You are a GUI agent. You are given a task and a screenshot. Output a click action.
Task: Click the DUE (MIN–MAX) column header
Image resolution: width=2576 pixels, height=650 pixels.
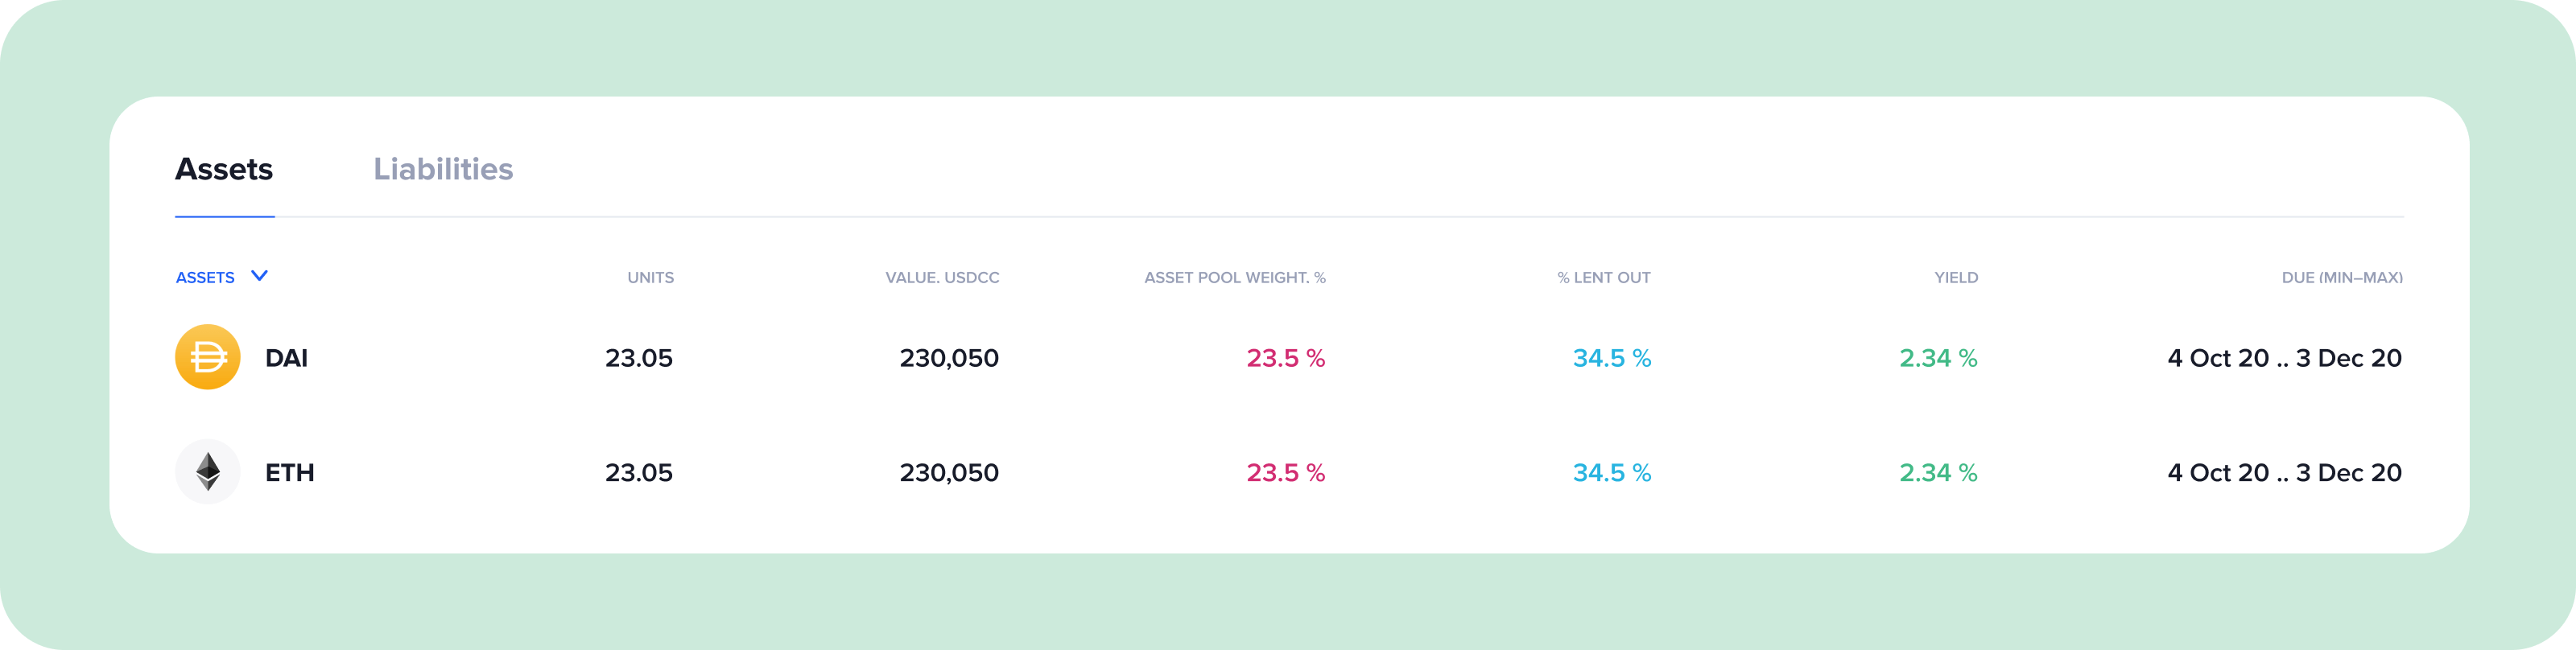click(2342, 277)
